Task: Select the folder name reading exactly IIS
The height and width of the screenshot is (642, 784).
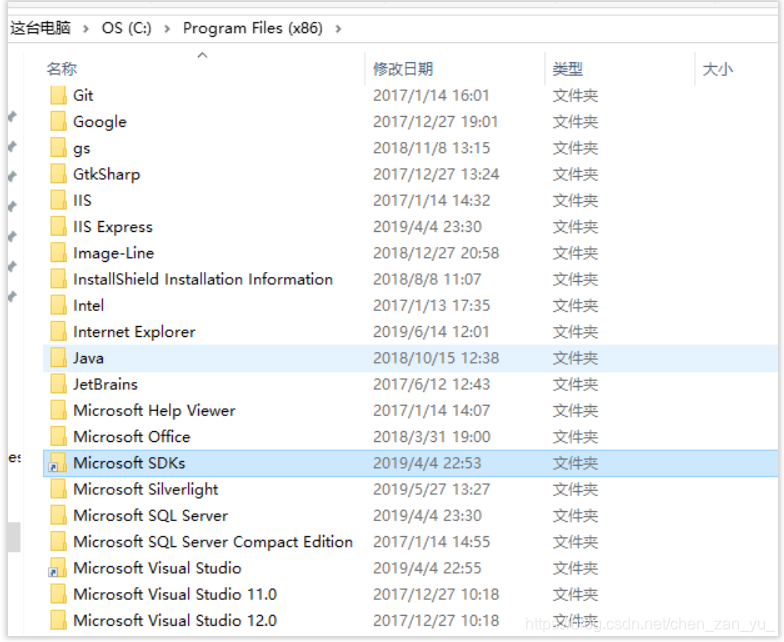Action: point(82,200)
